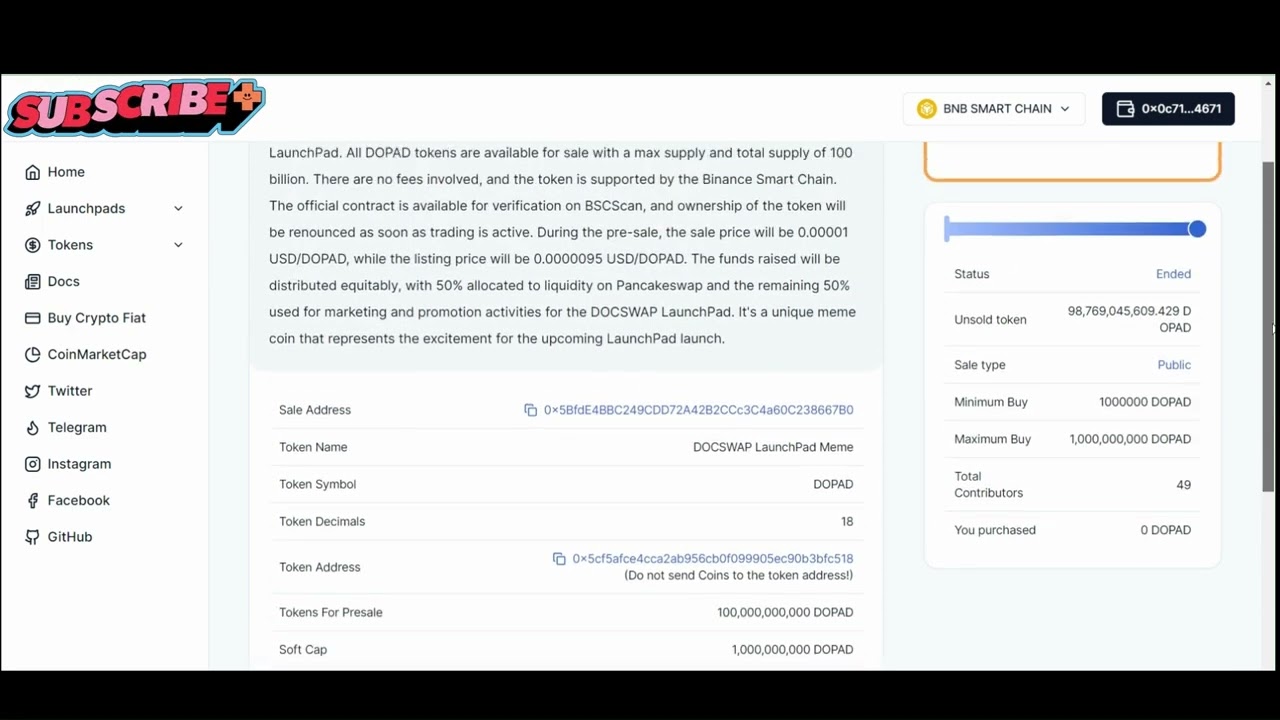Click the sale progress slider handle

click(1197, 229)
